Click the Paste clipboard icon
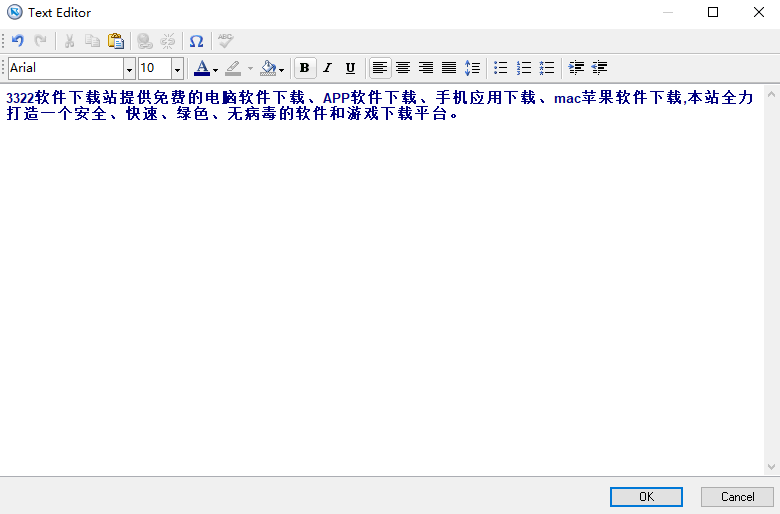This screenshot has height=514, width=780. click(x=116, y=41)
